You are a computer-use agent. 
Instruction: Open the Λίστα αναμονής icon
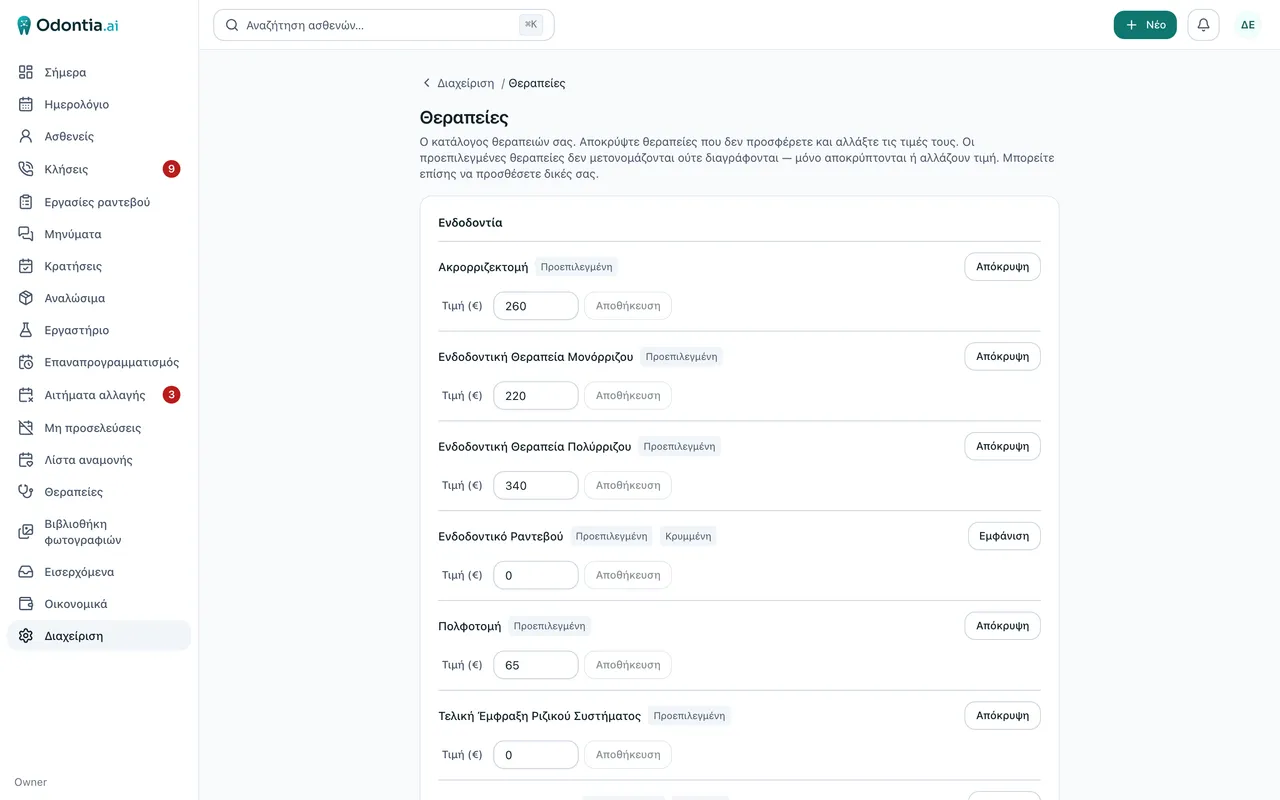26,460
